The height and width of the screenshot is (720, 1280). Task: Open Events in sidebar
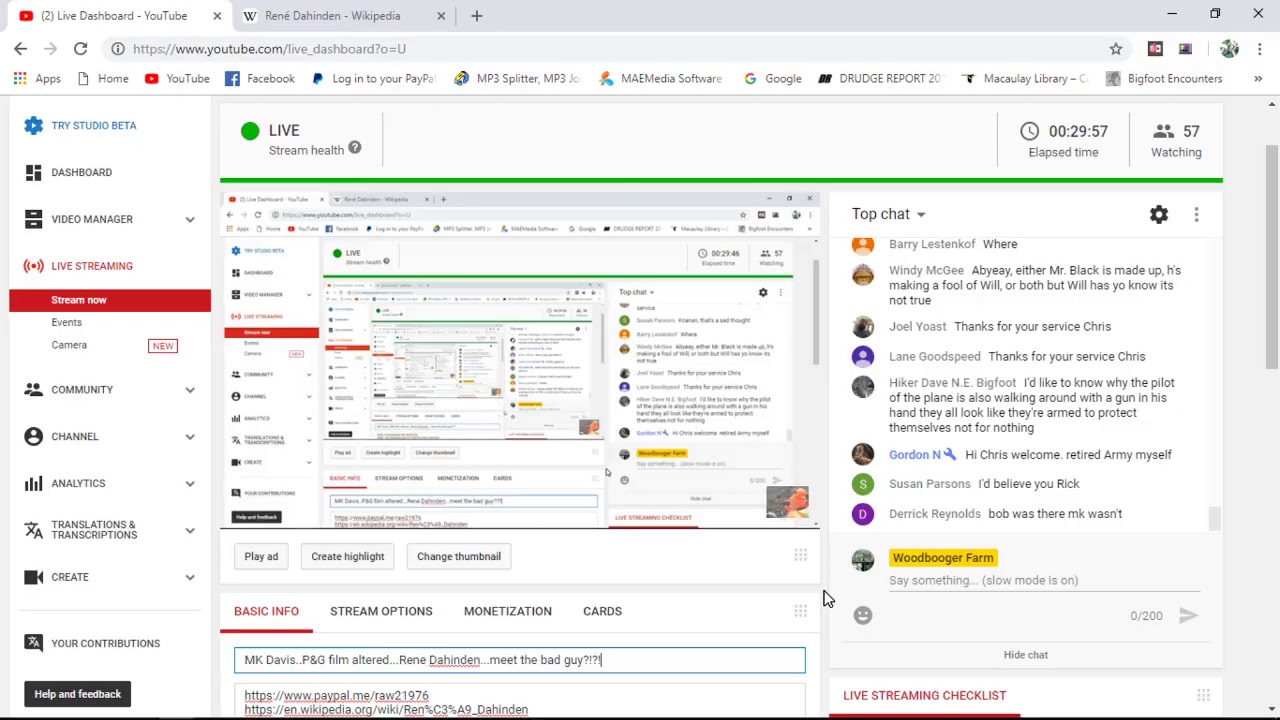(x=67, y=322)
